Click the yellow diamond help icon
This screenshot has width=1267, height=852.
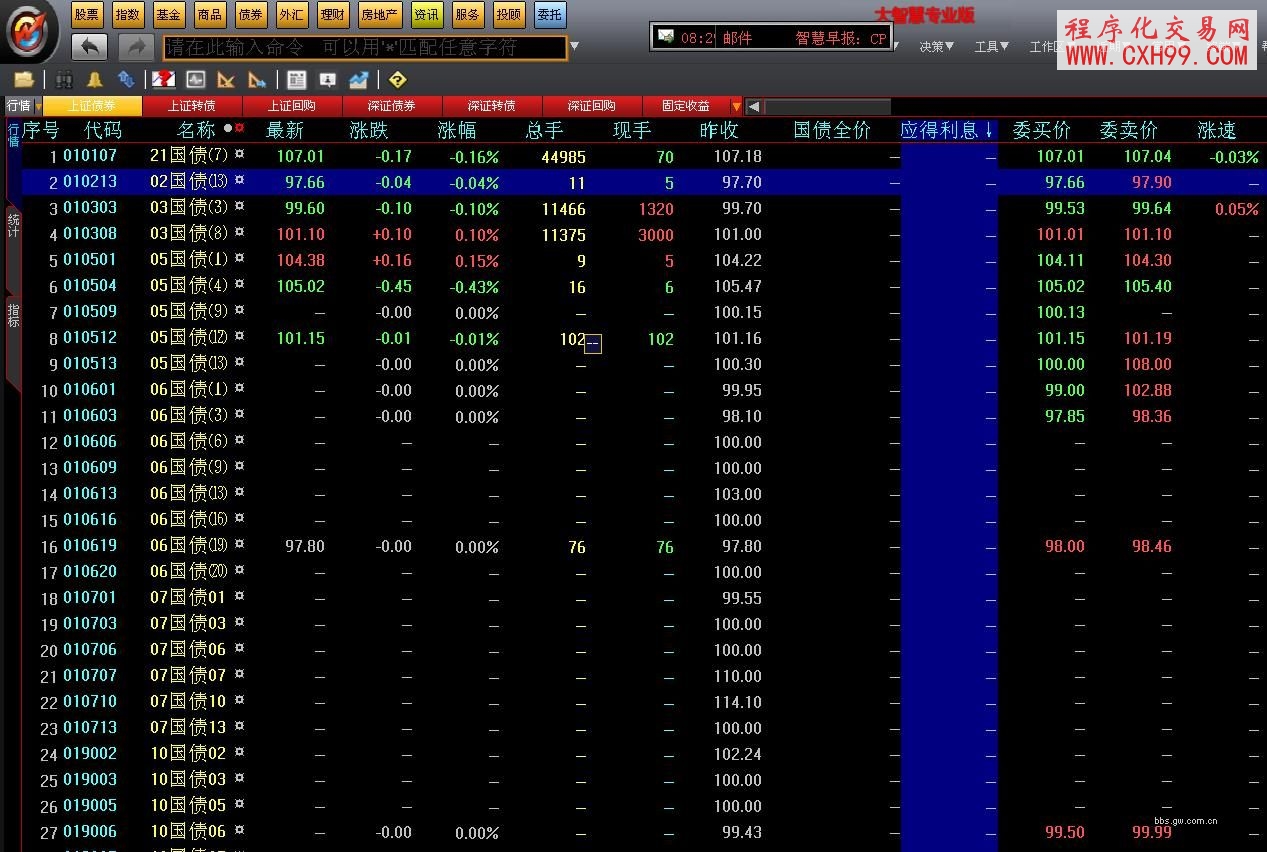[397, 80]
